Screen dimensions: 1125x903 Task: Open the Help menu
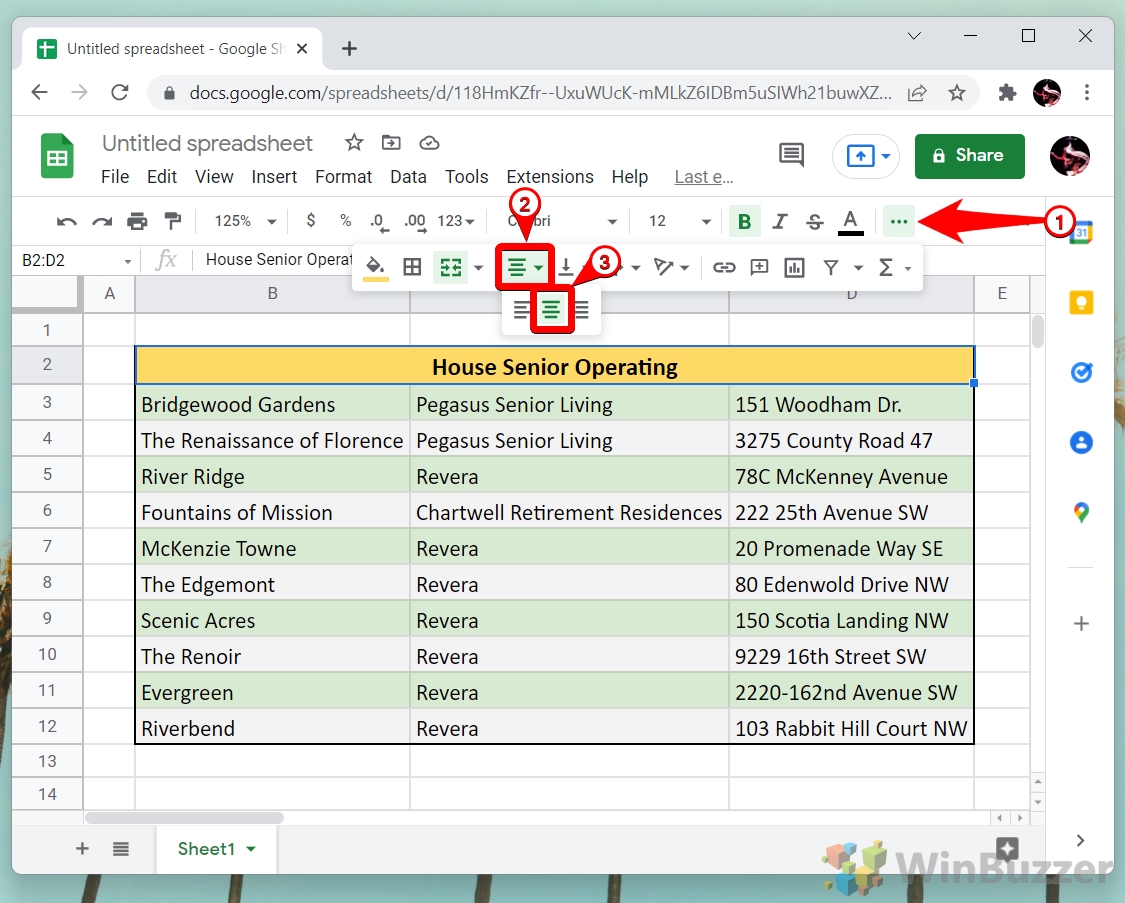coord(629,176)
